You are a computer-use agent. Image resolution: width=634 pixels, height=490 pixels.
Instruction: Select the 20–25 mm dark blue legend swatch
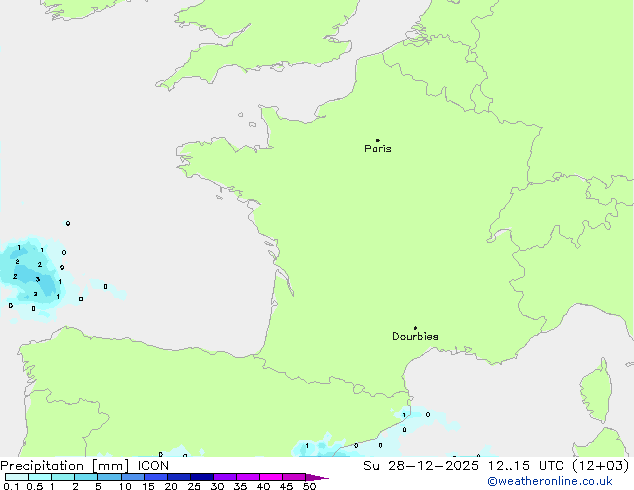coord(179,477)
